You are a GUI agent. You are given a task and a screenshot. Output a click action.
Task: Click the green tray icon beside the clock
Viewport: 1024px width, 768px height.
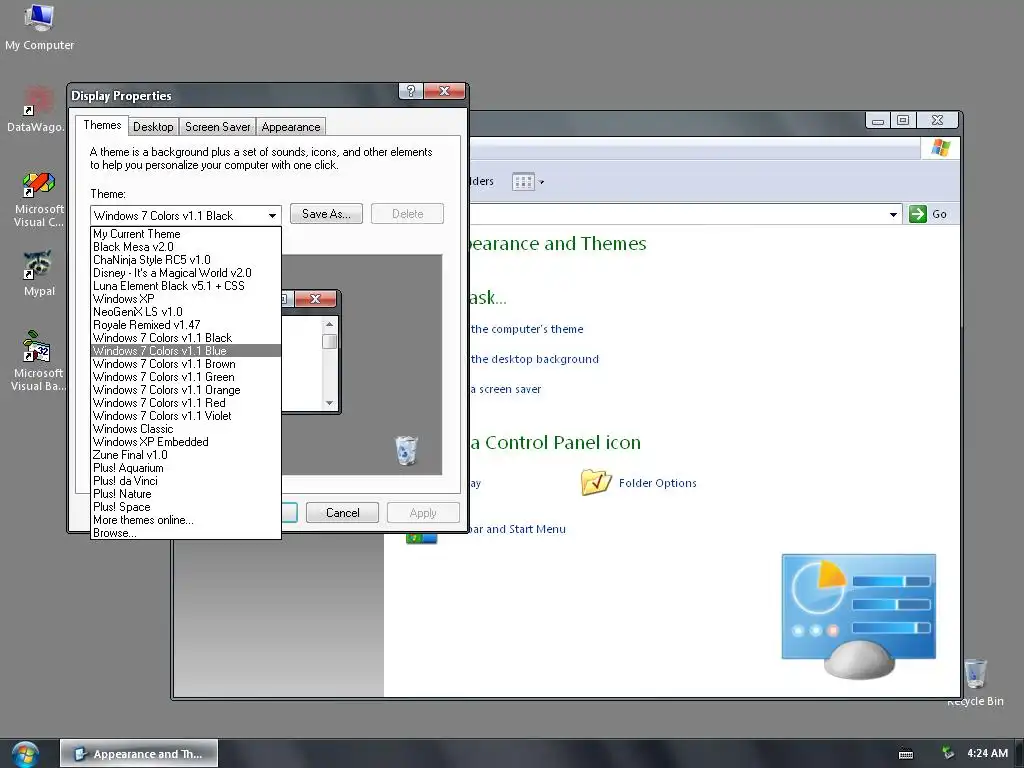(x=948, y=753)
